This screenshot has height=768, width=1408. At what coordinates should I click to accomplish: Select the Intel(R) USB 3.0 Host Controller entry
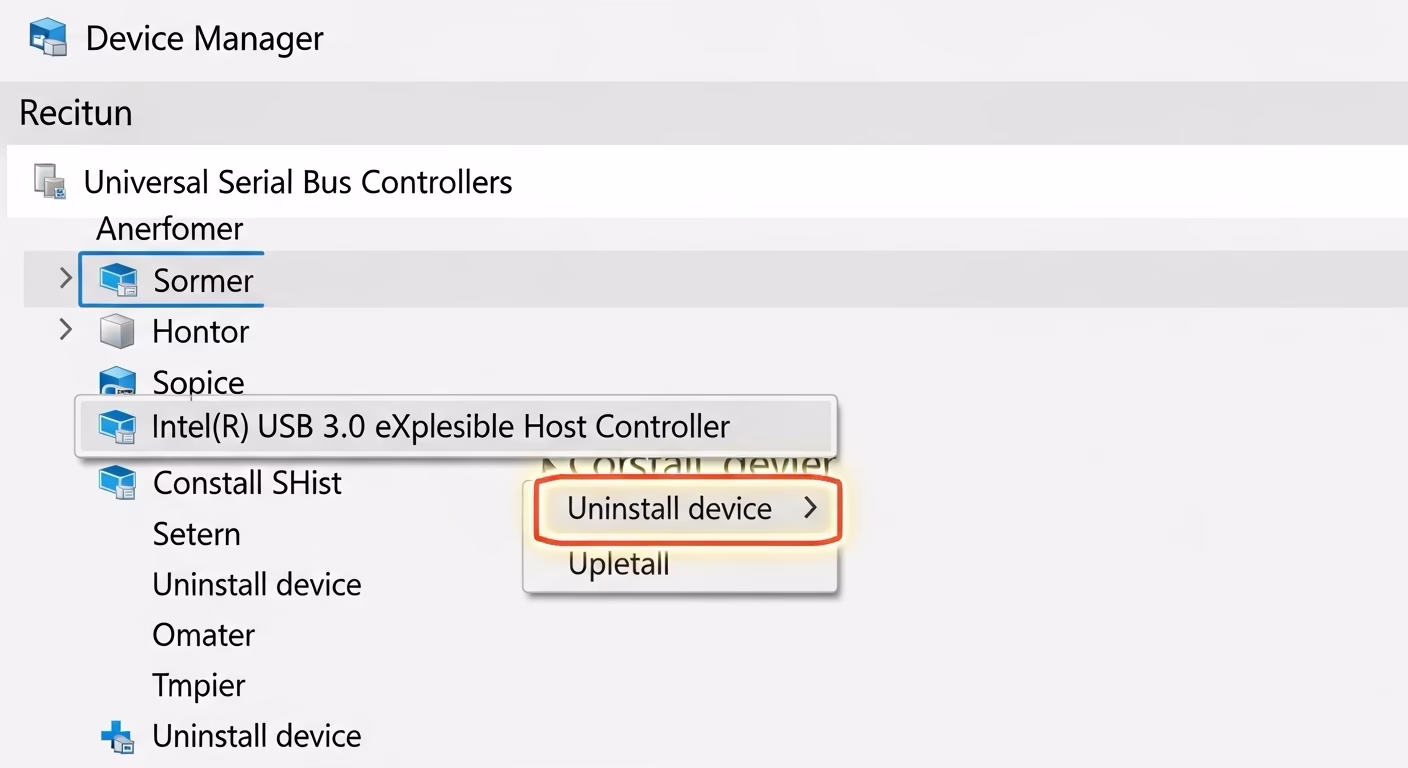click(x=440, y=427)
